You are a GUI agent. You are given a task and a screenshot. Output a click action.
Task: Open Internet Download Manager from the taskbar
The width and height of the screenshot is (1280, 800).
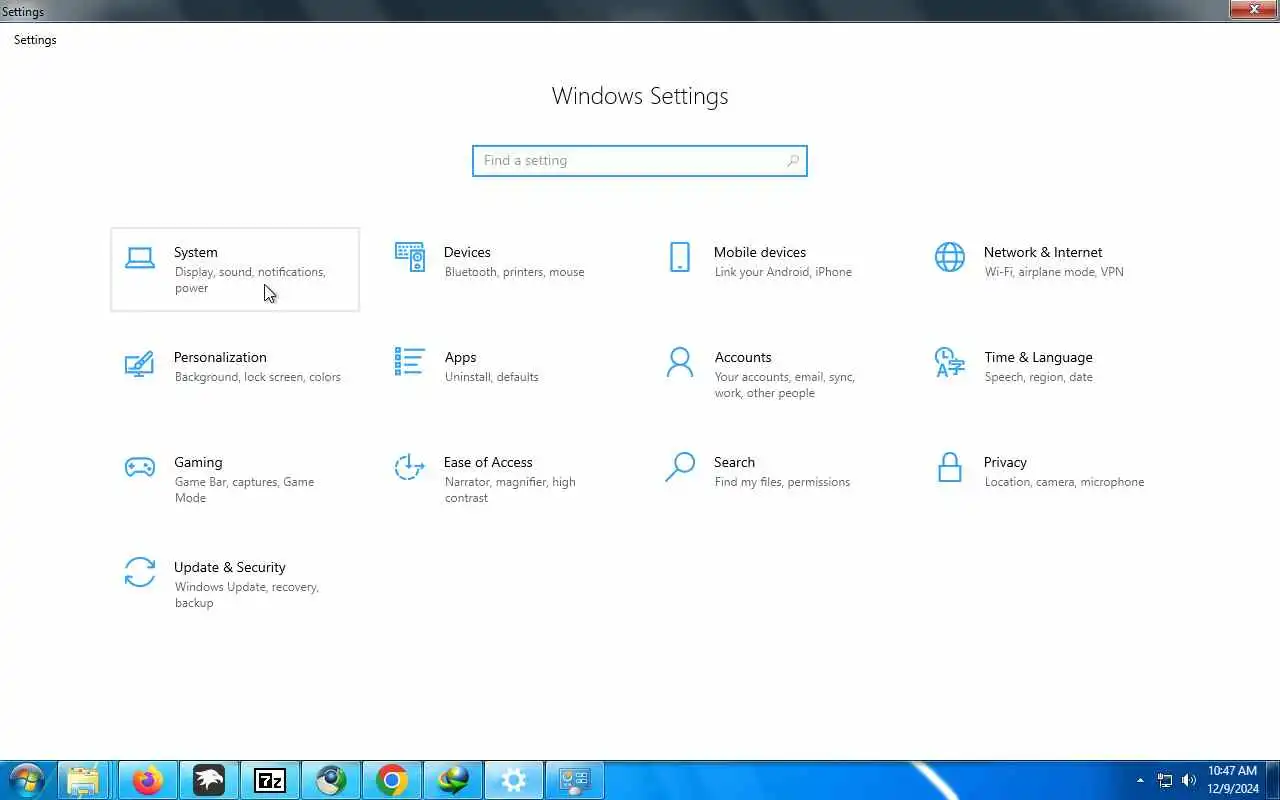[453, 780]
